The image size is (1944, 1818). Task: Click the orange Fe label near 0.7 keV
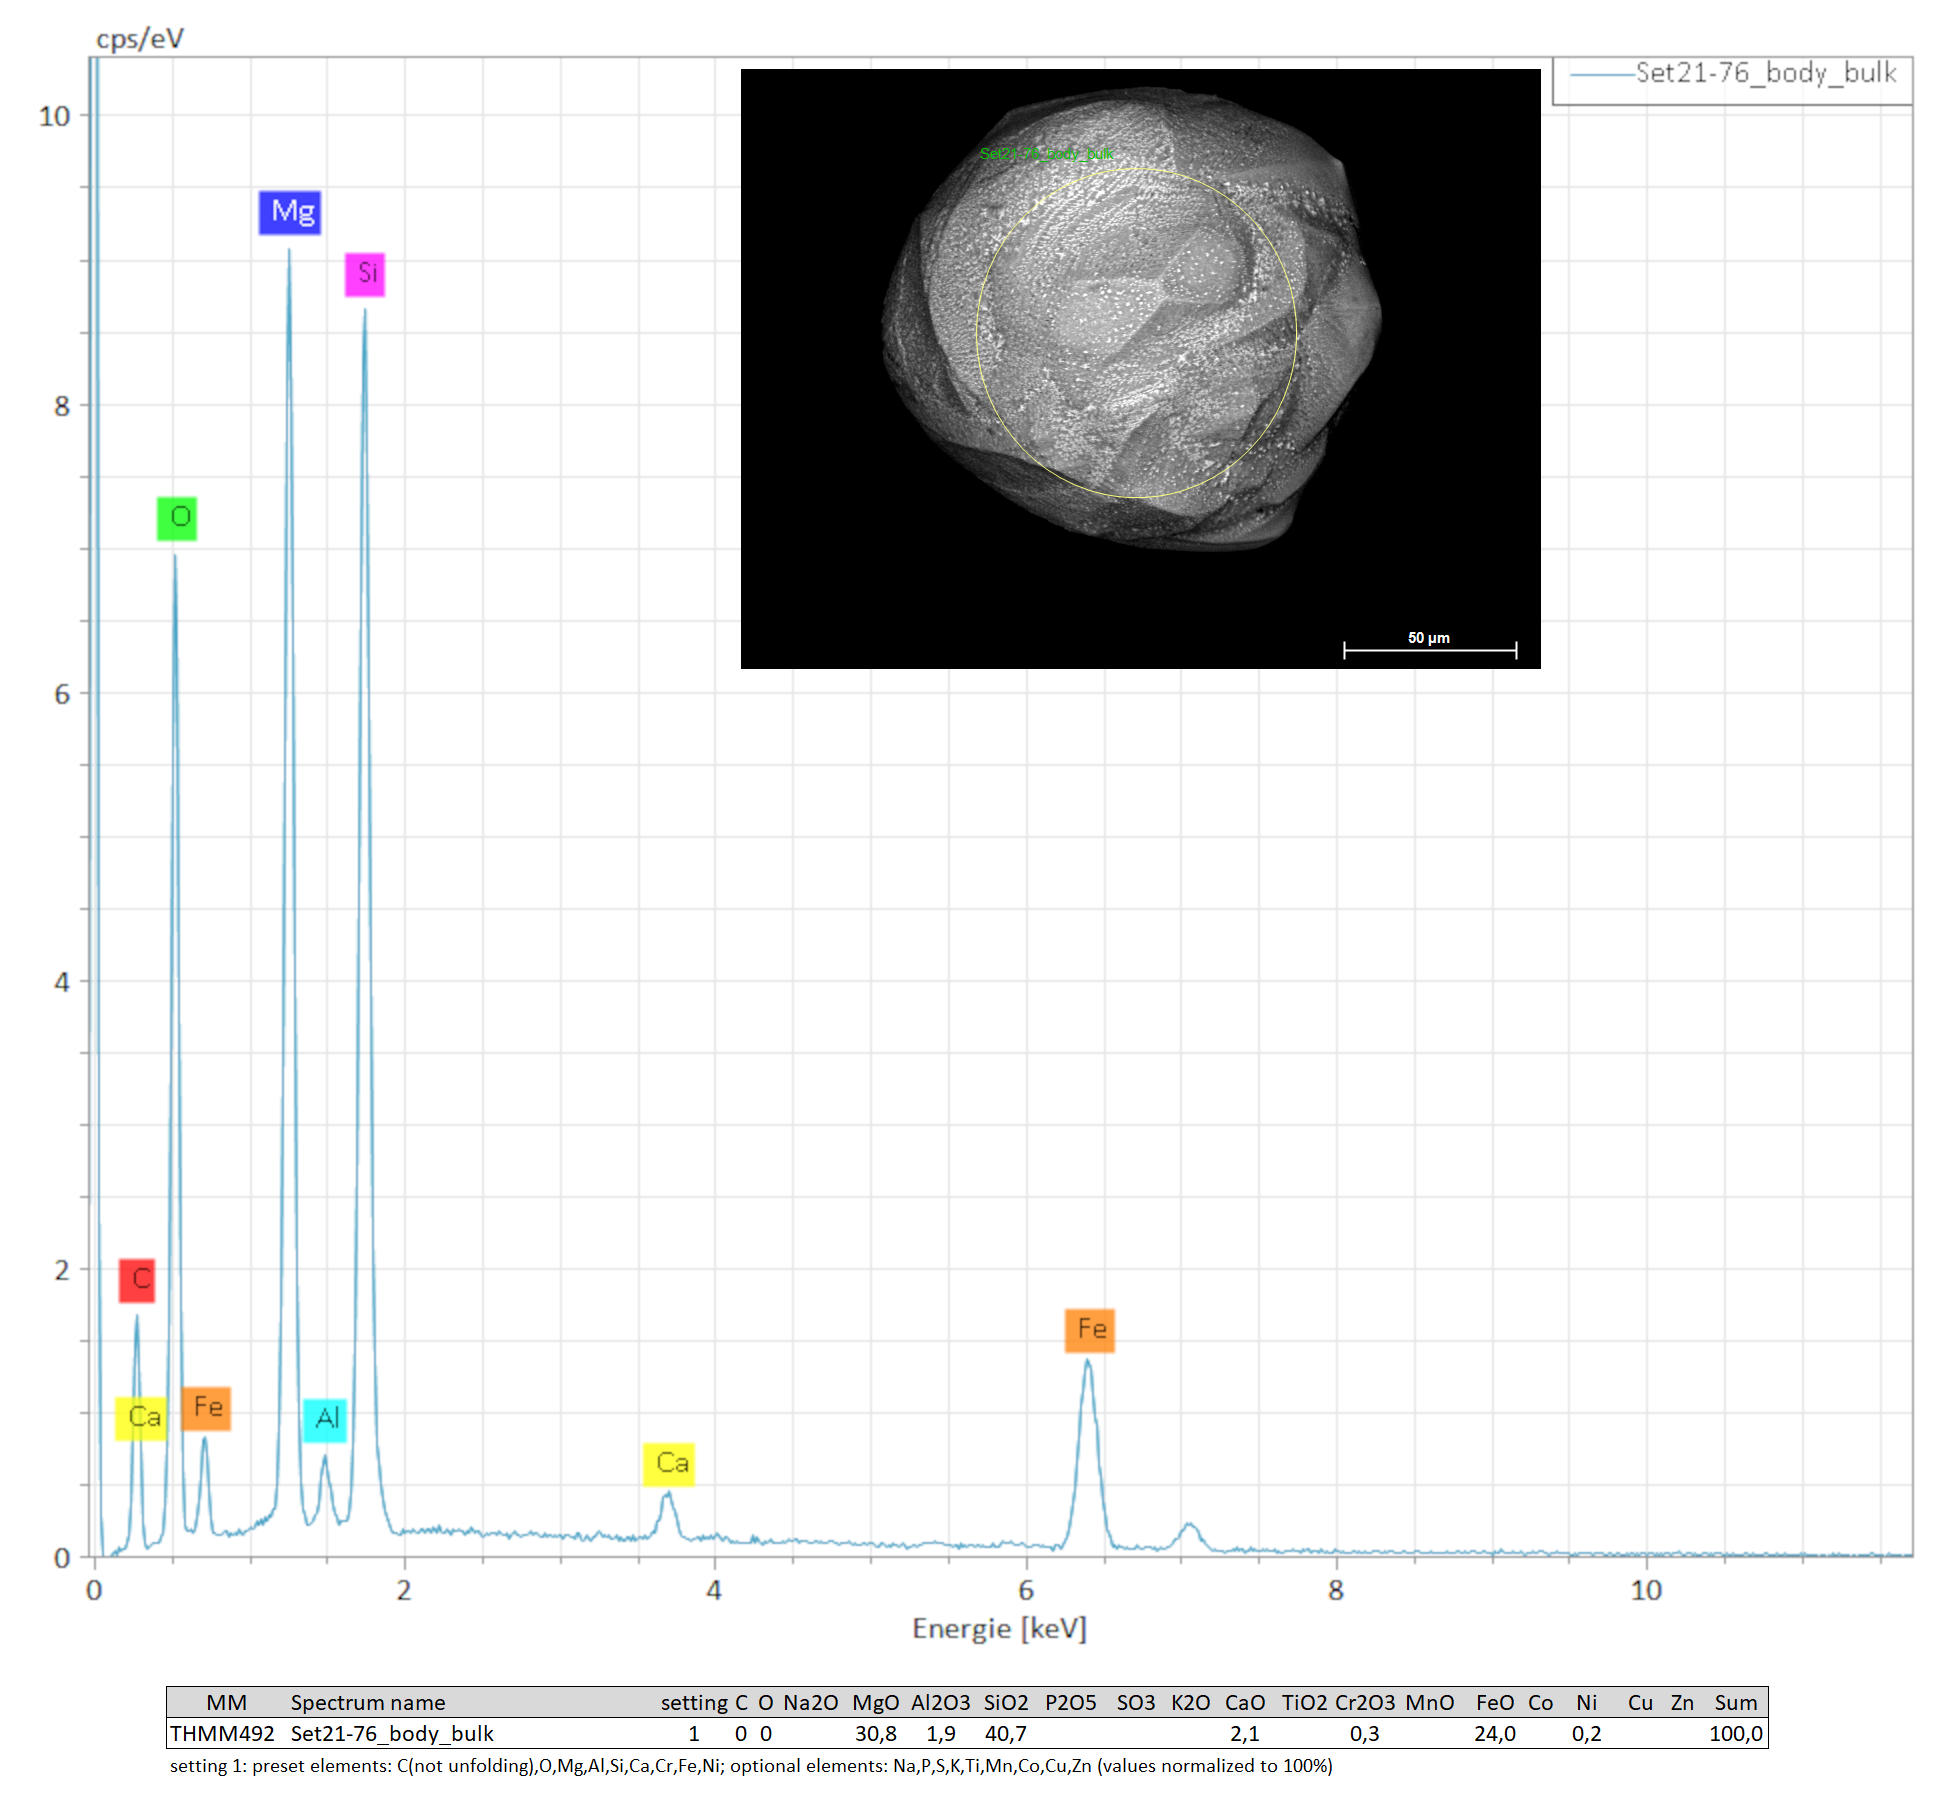point(206,1408)
